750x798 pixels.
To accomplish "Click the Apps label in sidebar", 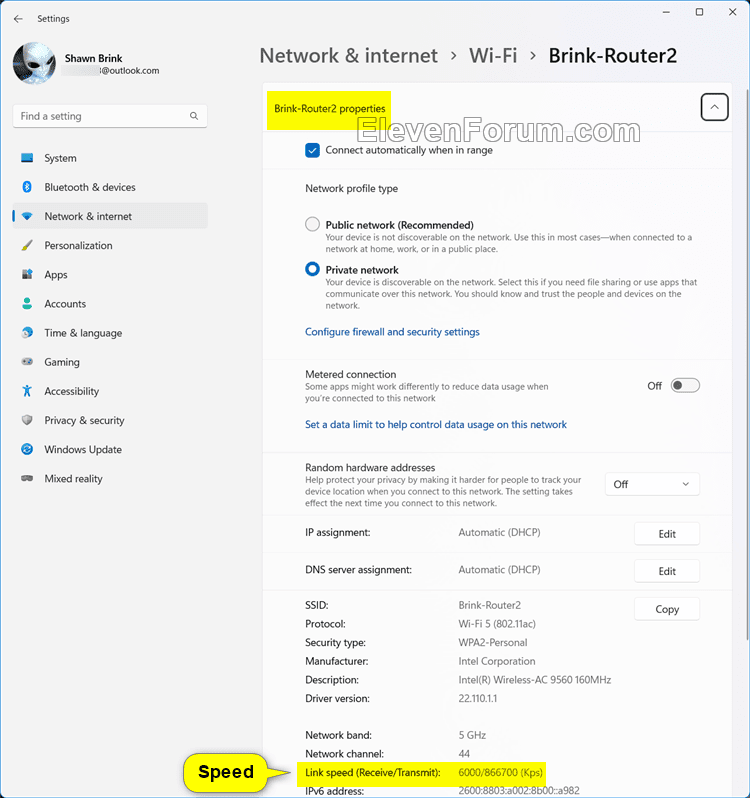I will [55, 275].
